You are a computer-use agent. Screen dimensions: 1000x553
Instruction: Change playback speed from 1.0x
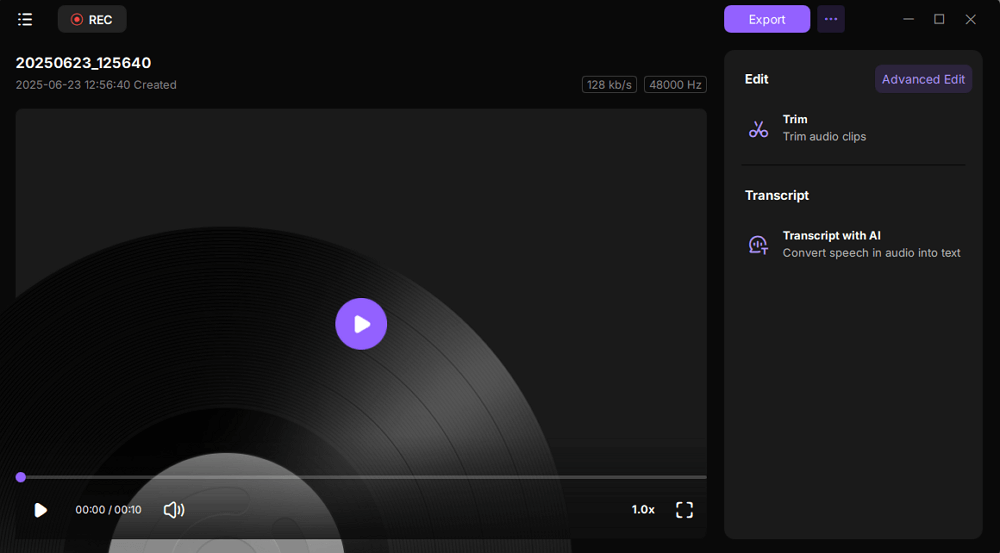tap(643, 510)
